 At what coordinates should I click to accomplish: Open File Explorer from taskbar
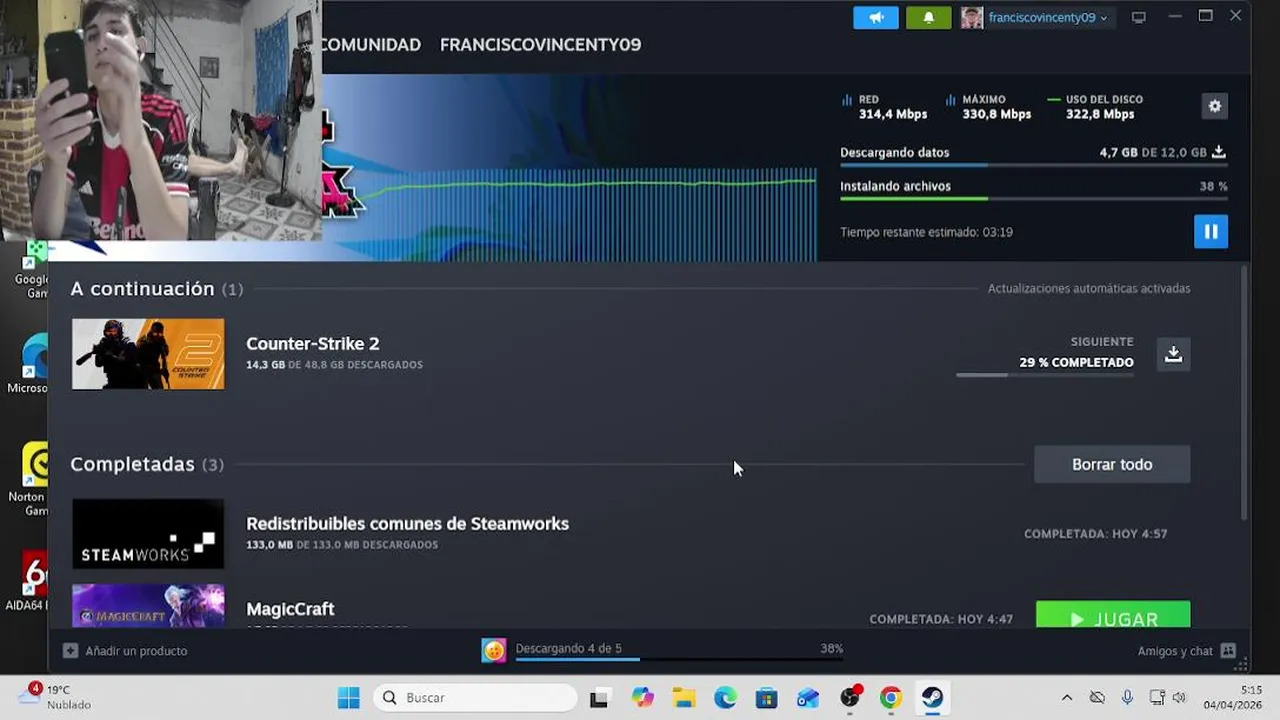(684, 698)
